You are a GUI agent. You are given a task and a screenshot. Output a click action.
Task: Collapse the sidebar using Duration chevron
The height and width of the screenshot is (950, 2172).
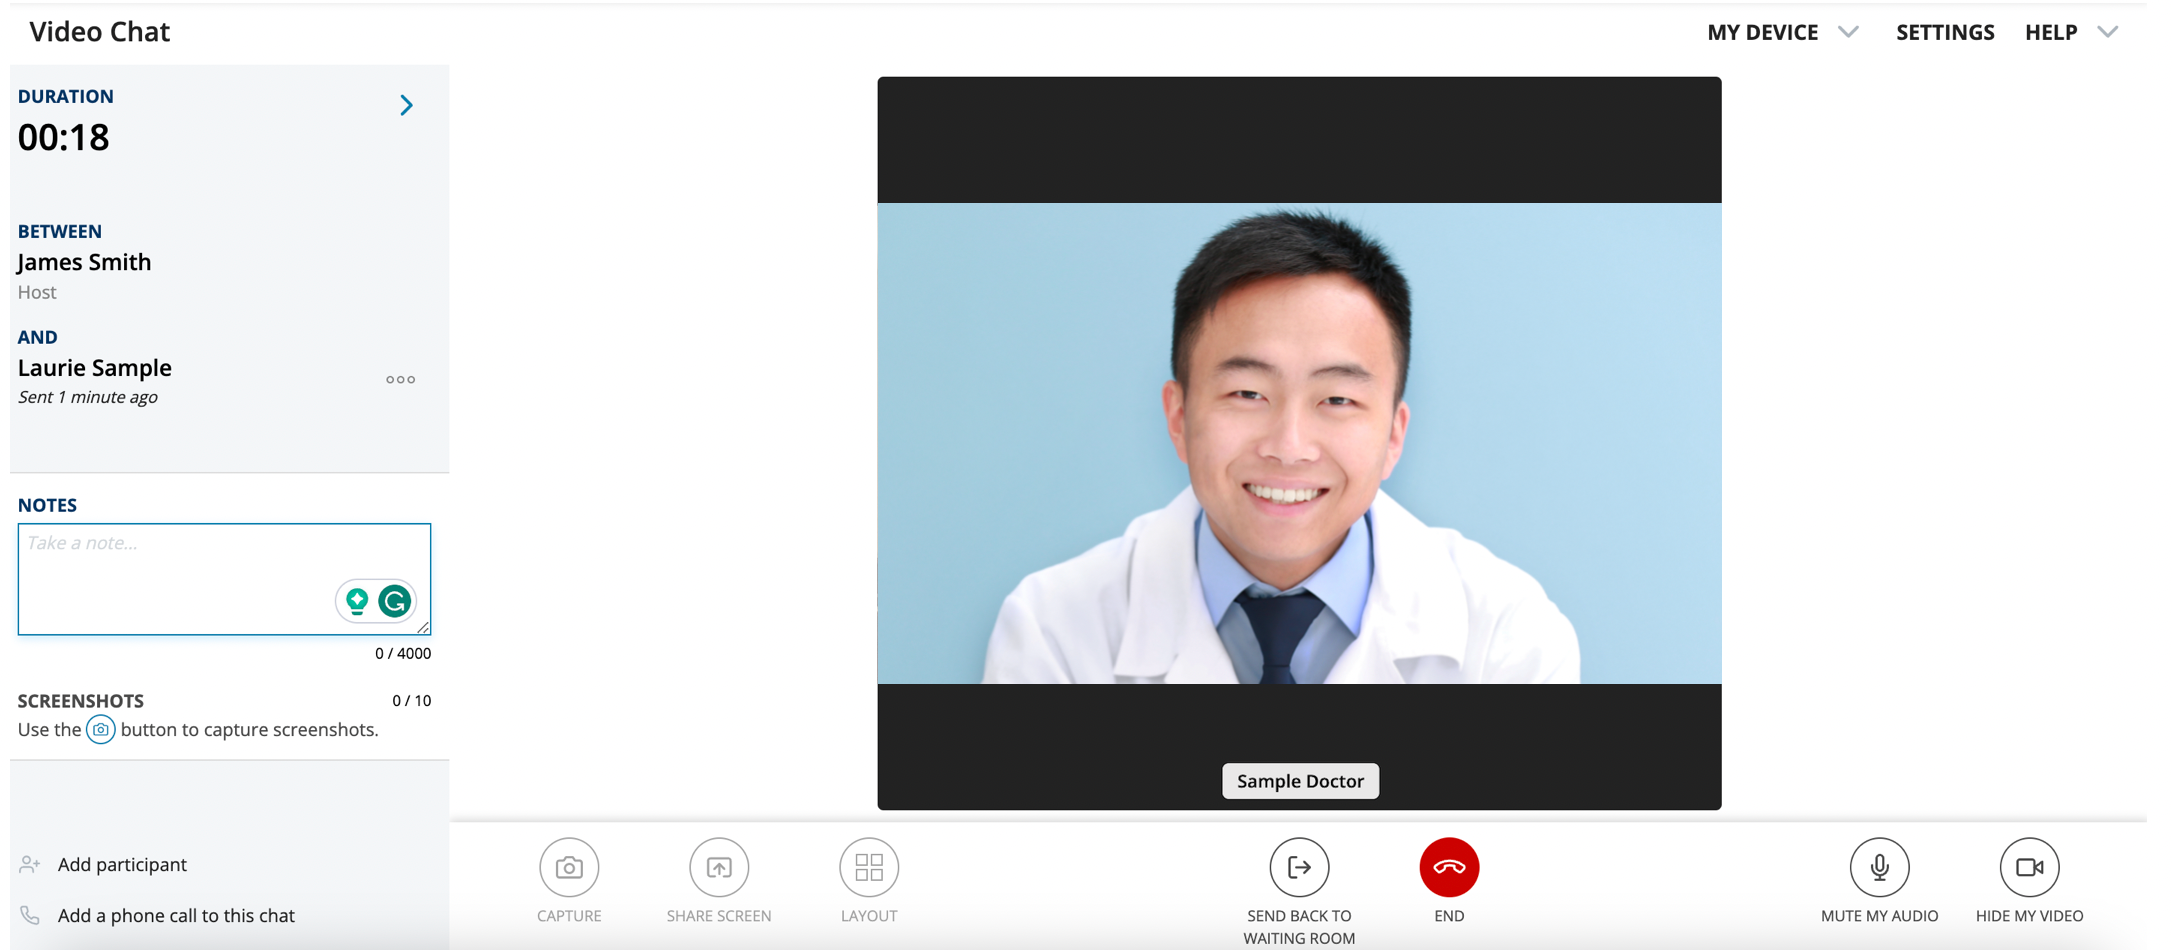click(x=406, y=106)
